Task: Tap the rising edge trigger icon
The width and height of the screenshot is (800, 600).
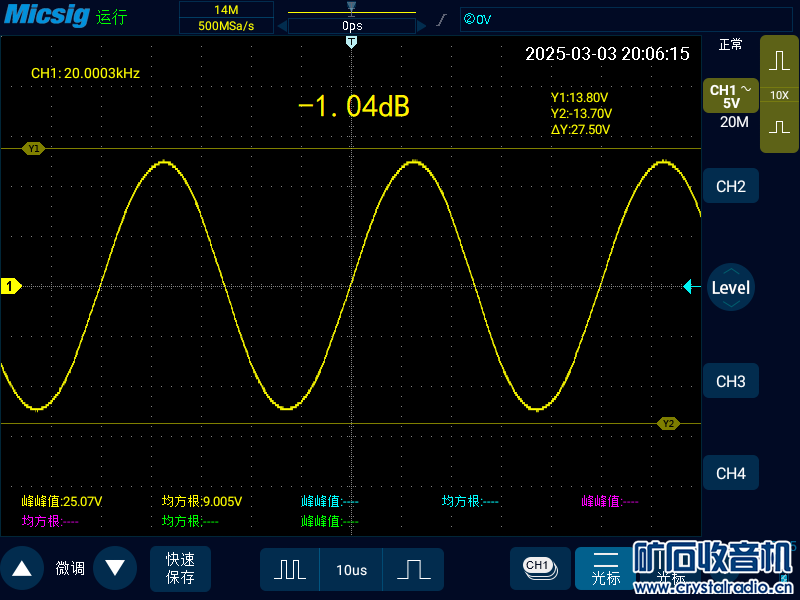Action: [442, 20]
